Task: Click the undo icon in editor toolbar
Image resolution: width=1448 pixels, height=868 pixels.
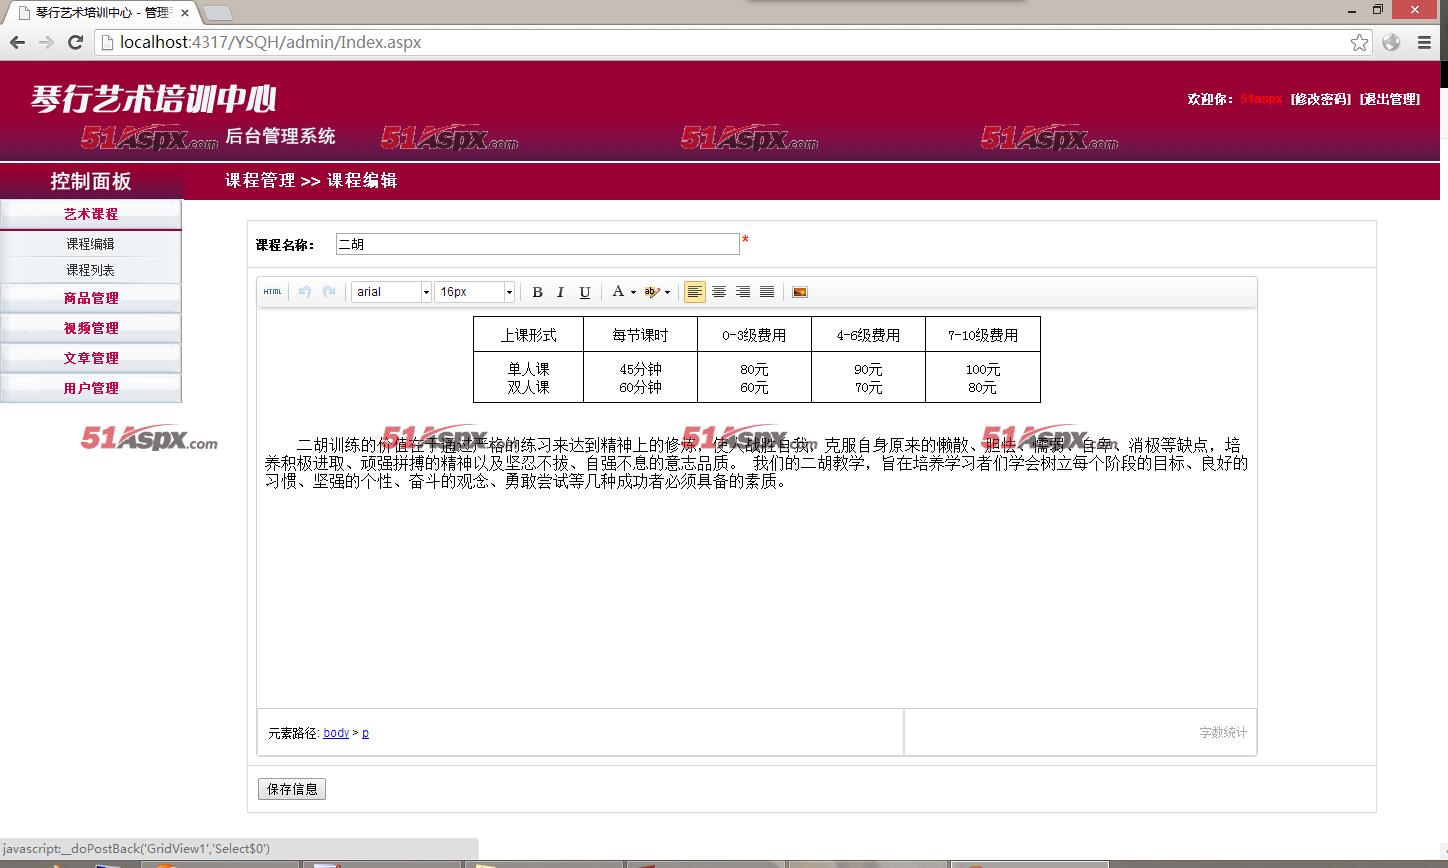Action: 305,292
